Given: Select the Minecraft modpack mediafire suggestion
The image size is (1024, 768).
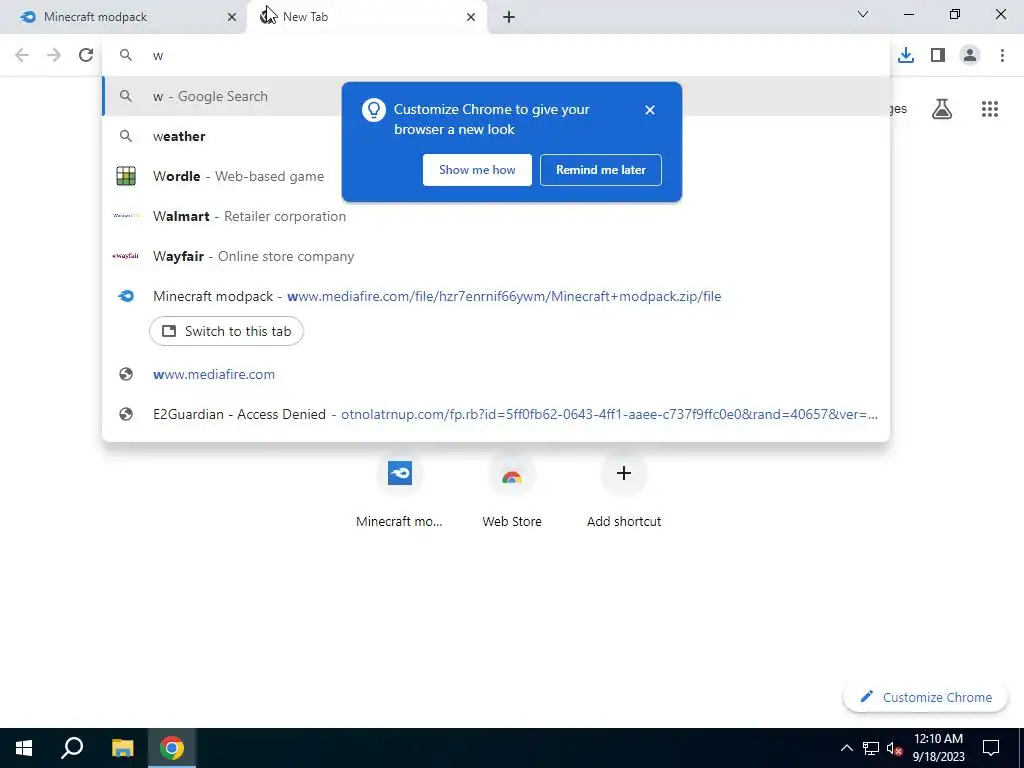Looking at the screenshot, I should point(496,296).
